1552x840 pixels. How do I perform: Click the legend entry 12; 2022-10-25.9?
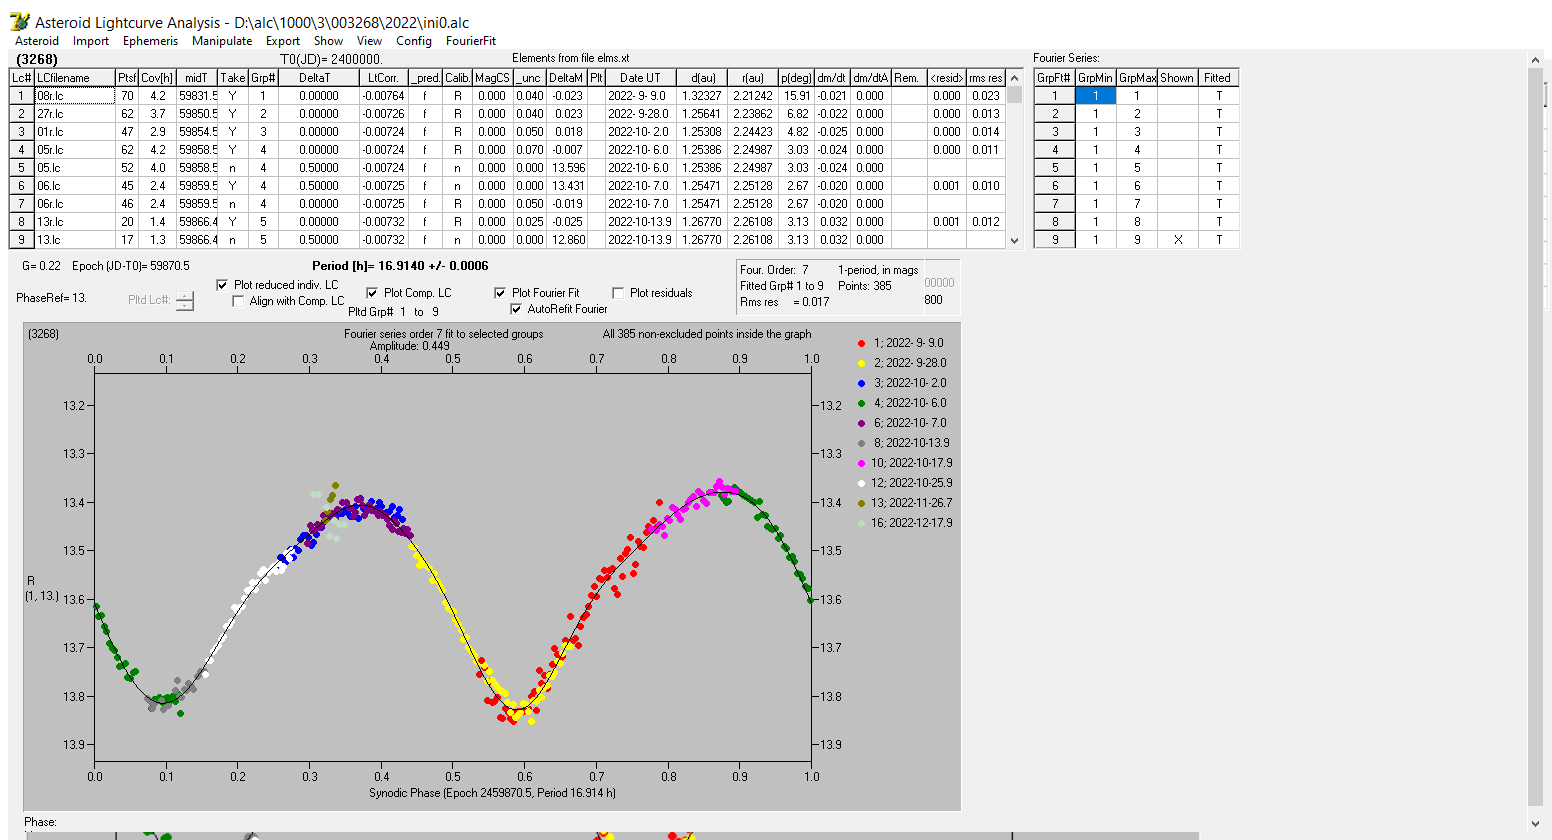(x=912, y=483)
